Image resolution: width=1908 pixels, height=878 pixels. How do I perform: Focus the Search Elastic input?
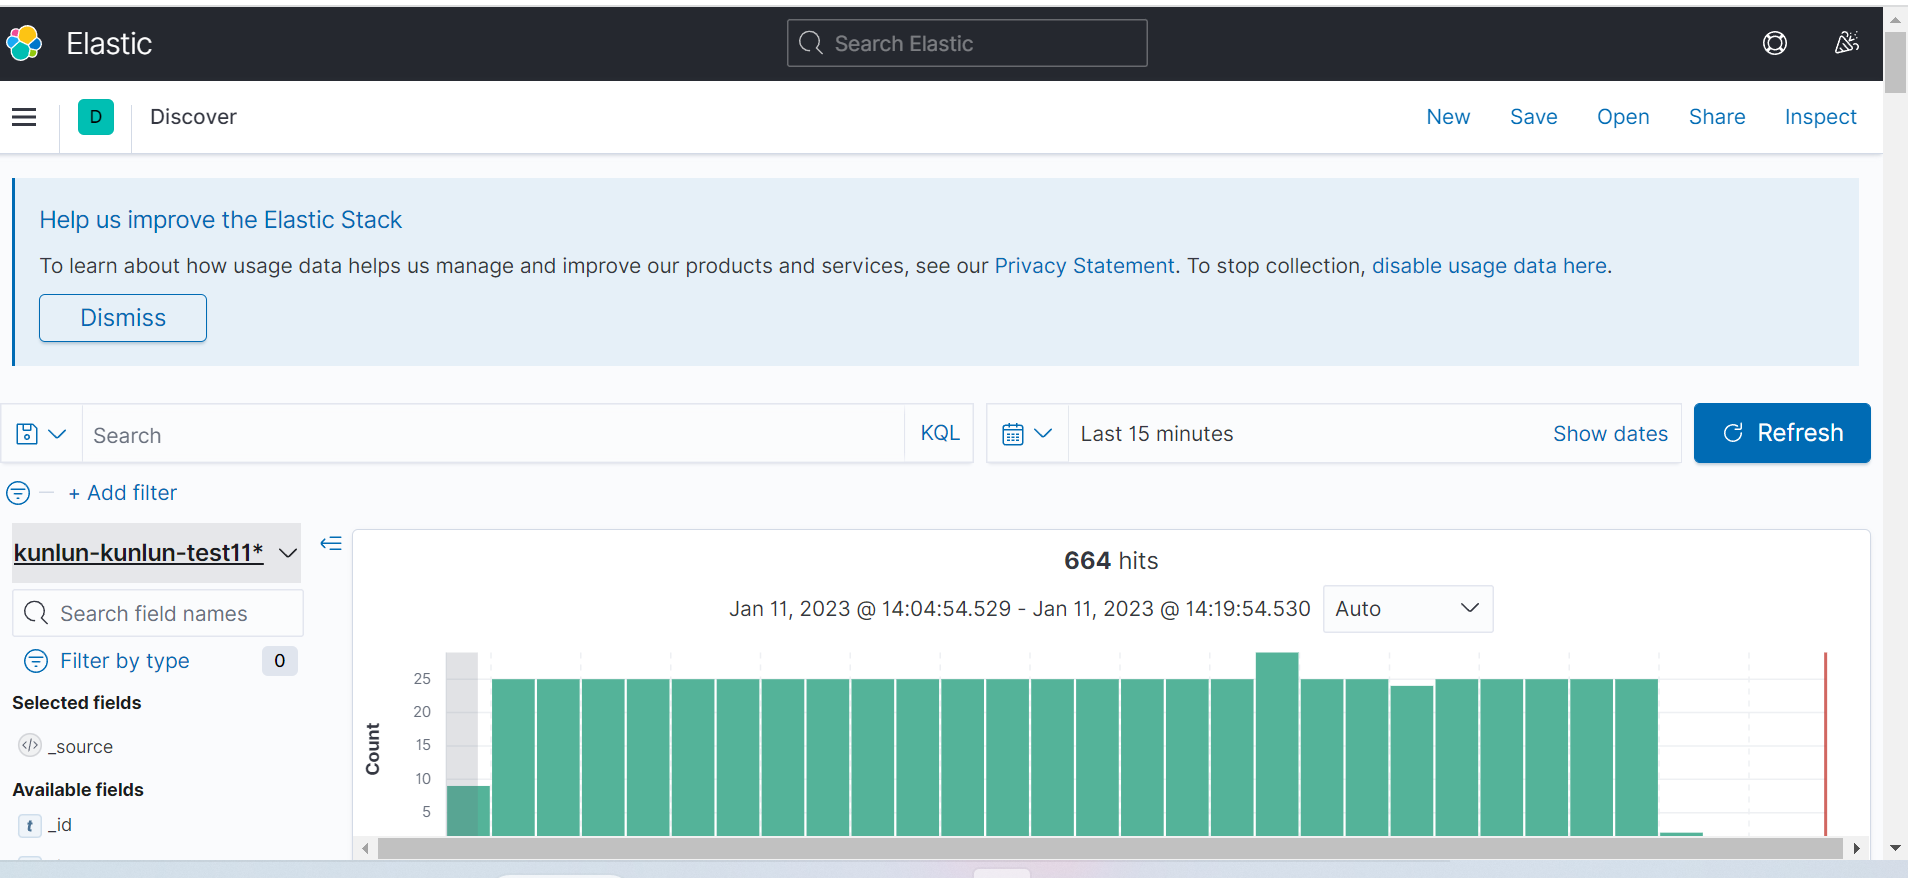pos(967,43)
